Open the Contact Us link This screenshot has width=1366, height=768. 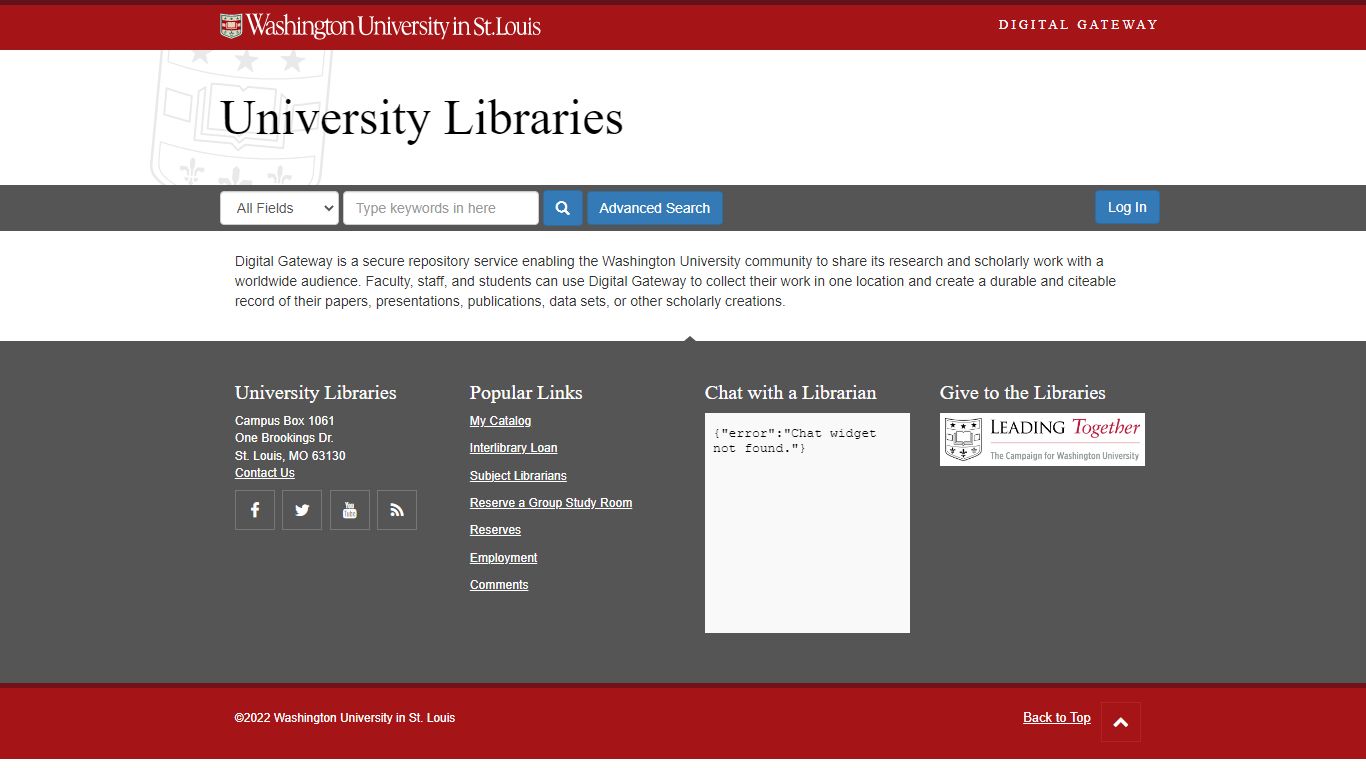click(265, 473)
